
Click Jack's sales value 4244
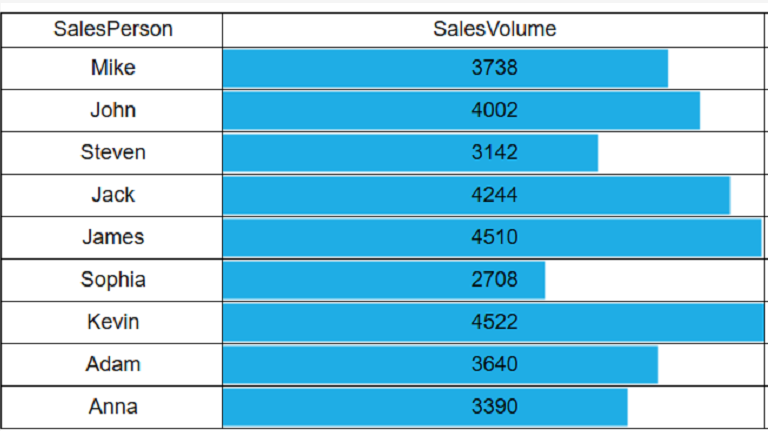494,195
